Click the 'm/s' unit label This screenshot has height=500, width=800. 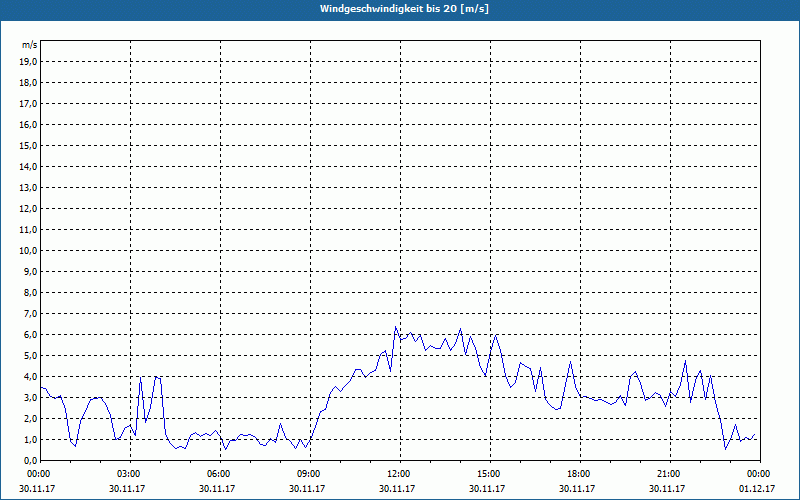(30, 45)
